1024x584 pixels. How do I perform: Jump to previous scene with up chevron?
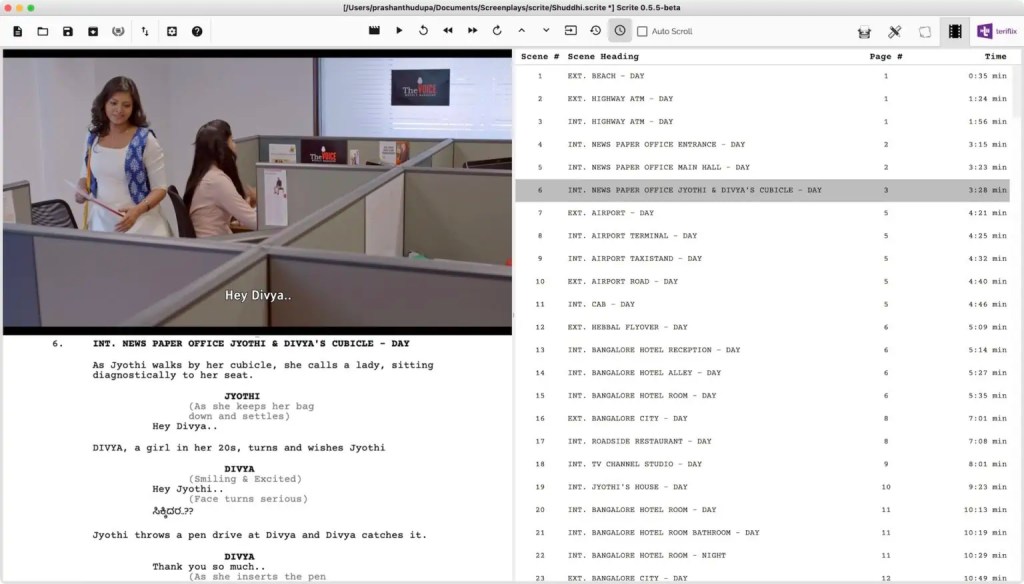coord(521,31)
